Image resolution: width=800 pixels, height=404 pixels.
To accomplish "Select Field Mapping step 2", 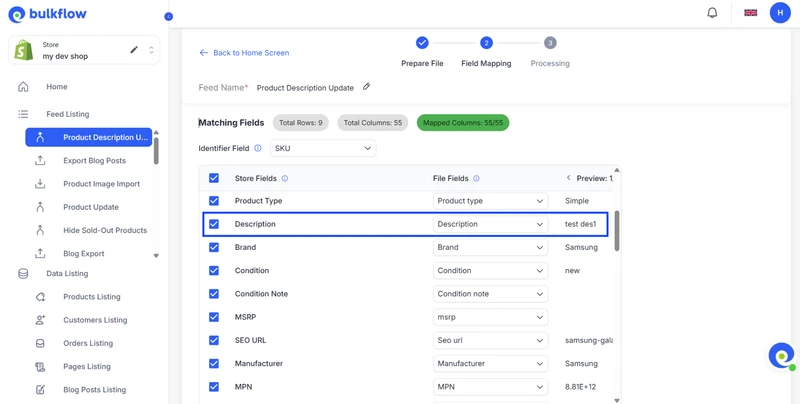I will (x=486, y=53).
